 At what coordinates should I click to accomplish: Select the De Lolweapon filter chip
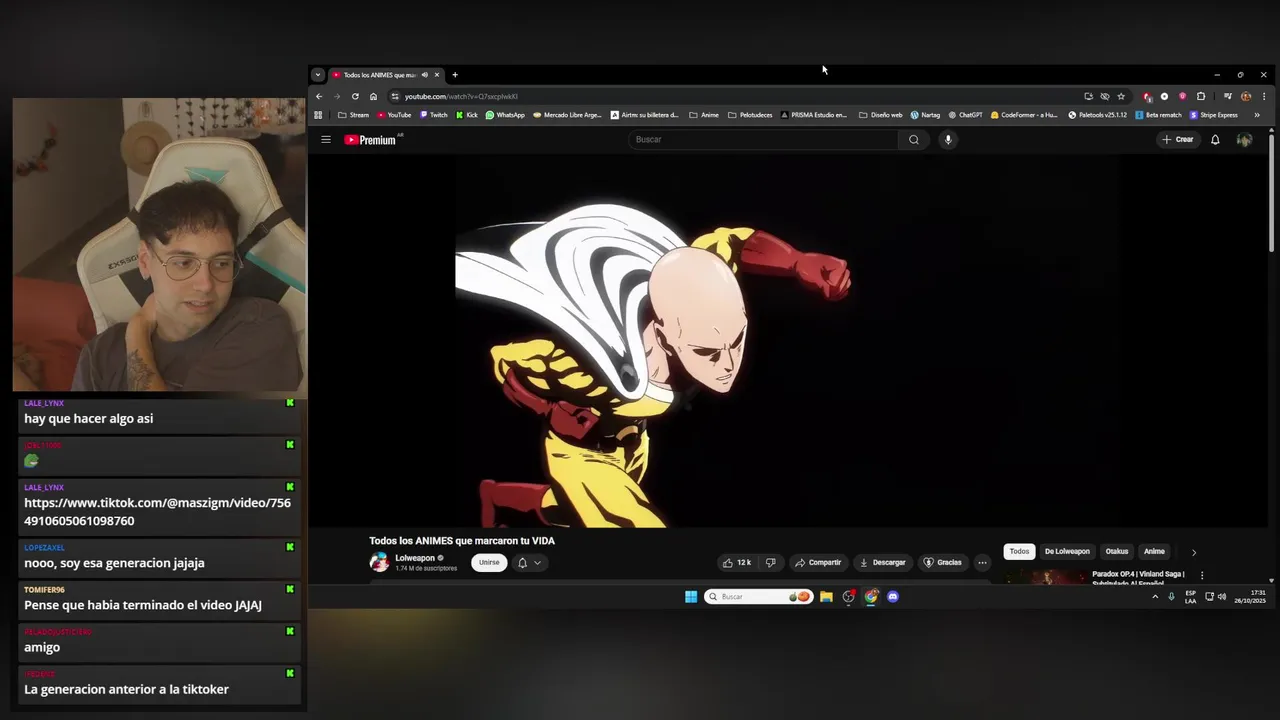tap(1067, 552)
